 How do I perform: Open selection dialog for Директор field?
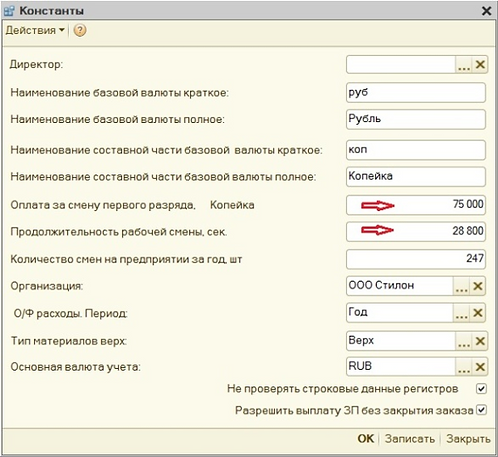point(464,64)
